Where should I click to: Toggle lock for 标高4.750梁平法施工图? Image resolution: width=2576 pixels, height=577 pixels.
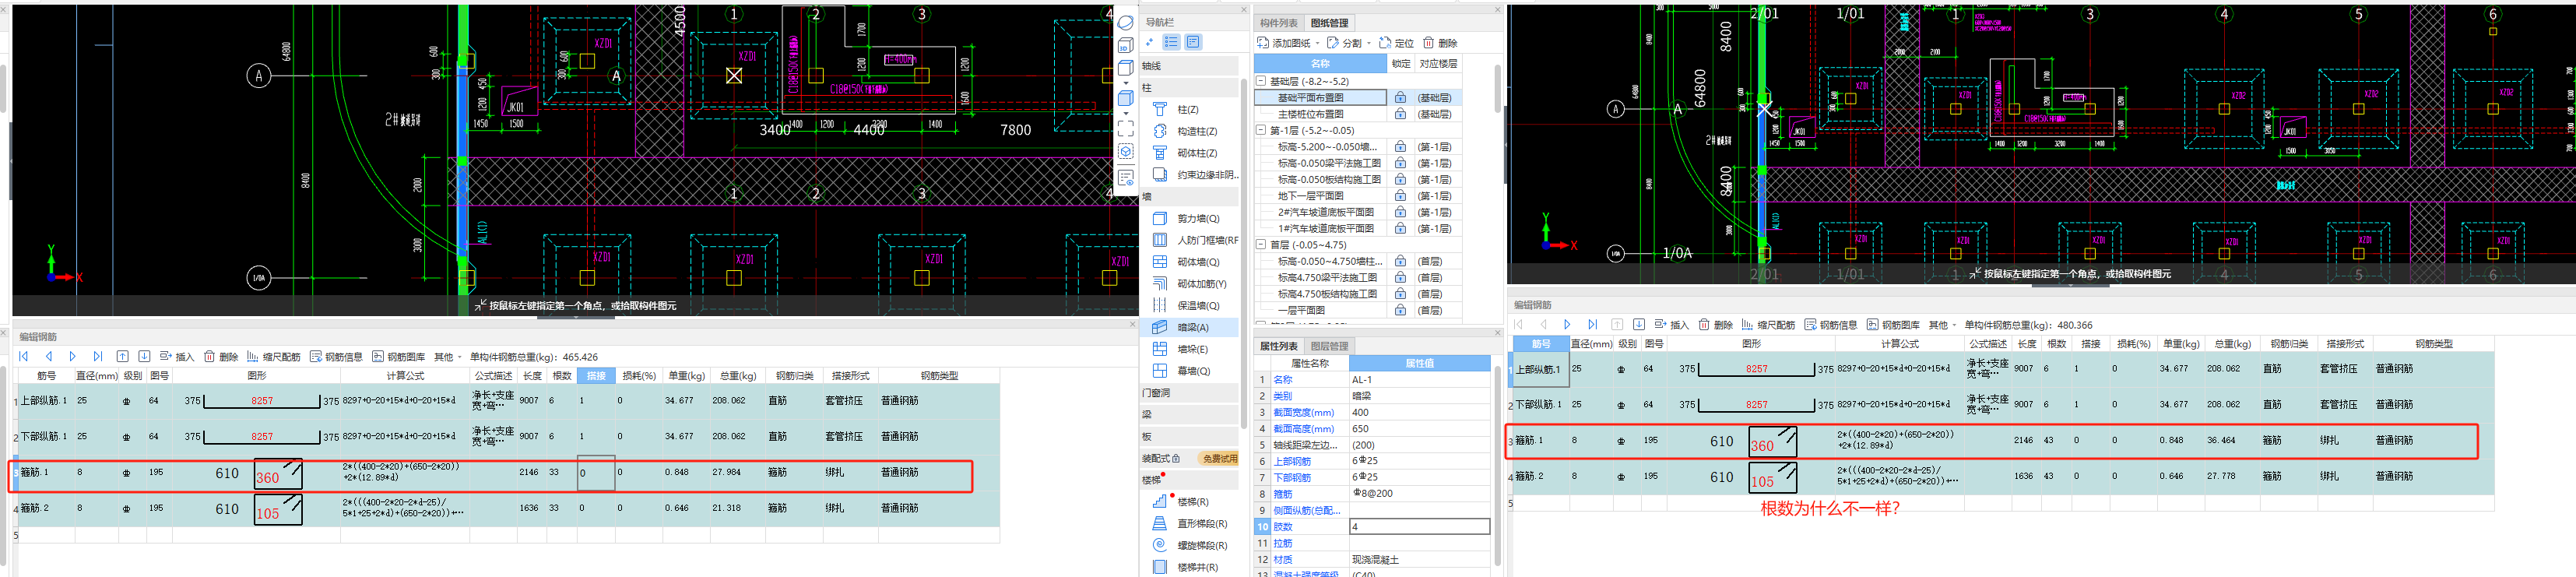point(1400,278)
